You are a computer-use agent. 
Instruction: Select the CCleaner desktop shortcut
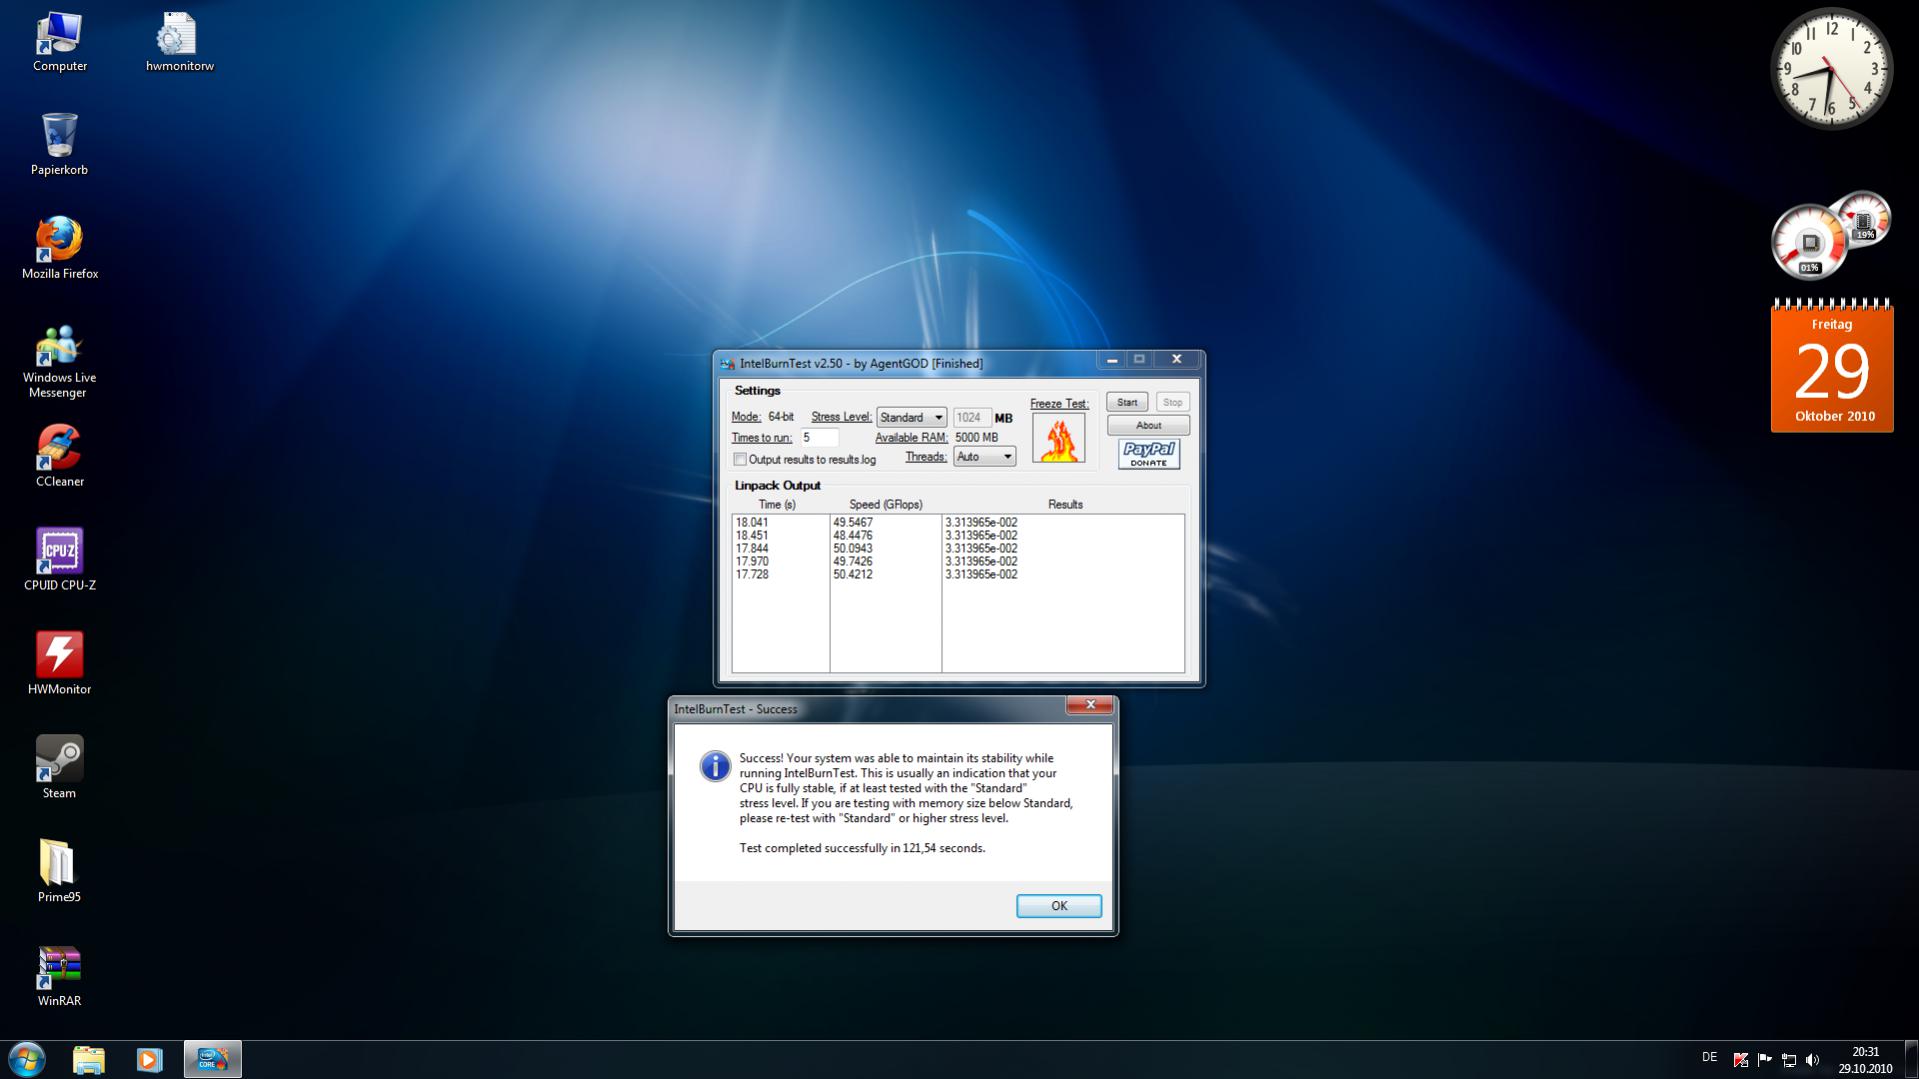(60, 457)
